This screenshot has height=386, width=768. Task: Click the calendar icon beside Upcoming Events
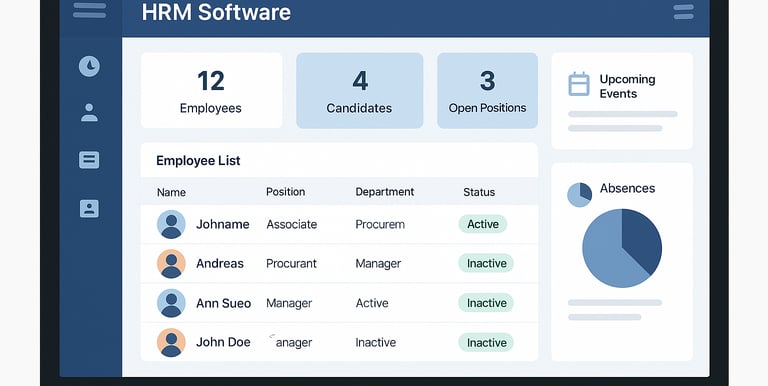click(x=578, y=84)
